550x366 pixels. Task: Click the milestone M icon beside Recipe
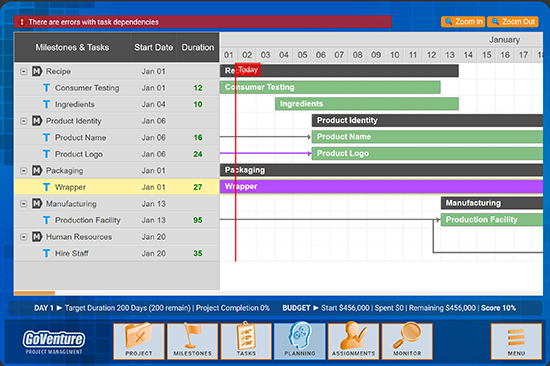pos(37,71)
